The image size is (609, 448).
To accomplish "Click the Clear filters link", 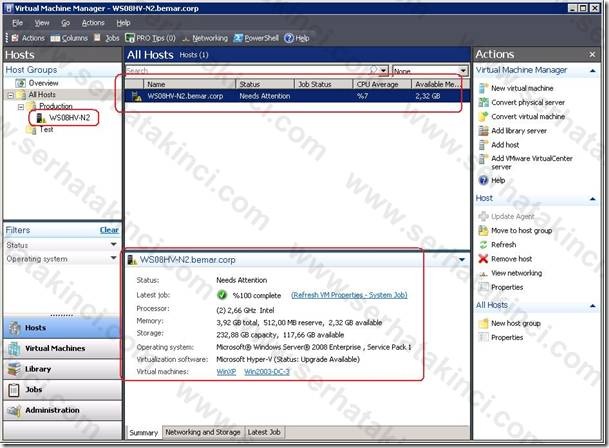I will point(109,230).
